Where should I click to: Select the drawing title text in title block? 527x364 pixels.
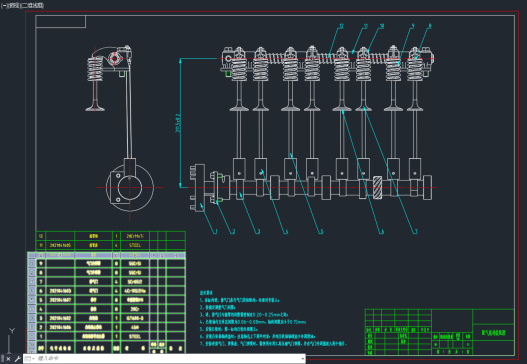pos(493,333)
